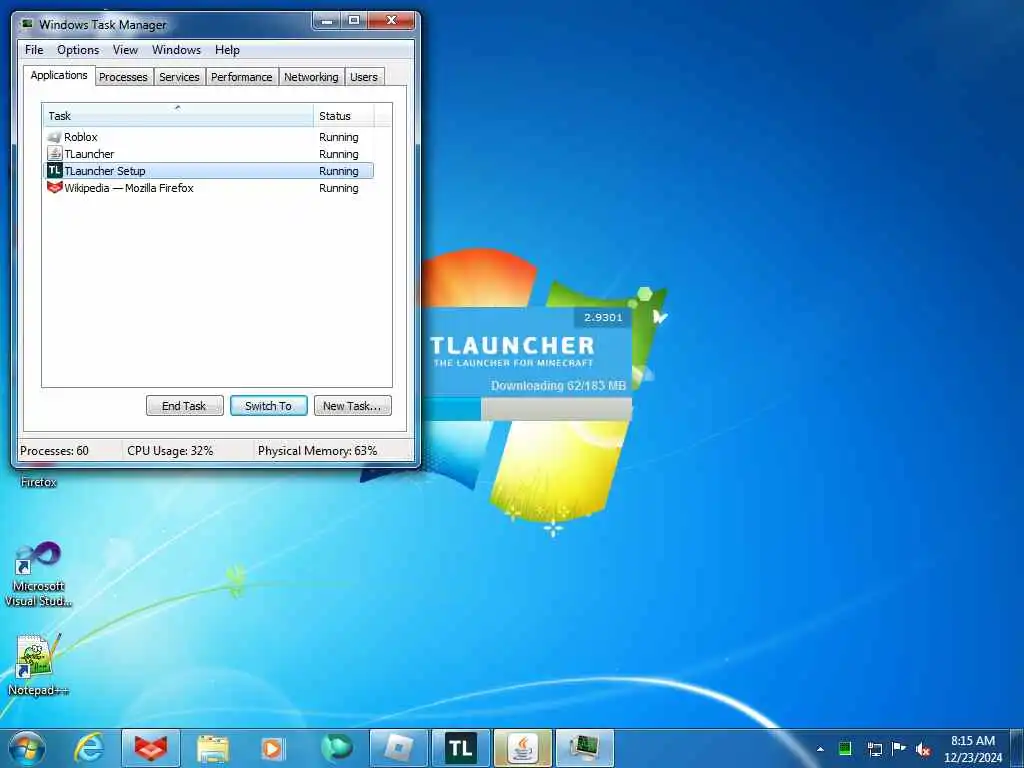Image resolution: width=1024 pixels, height=768 pixels.
Task: Select the Applications tab
Action: coord(59,75)
